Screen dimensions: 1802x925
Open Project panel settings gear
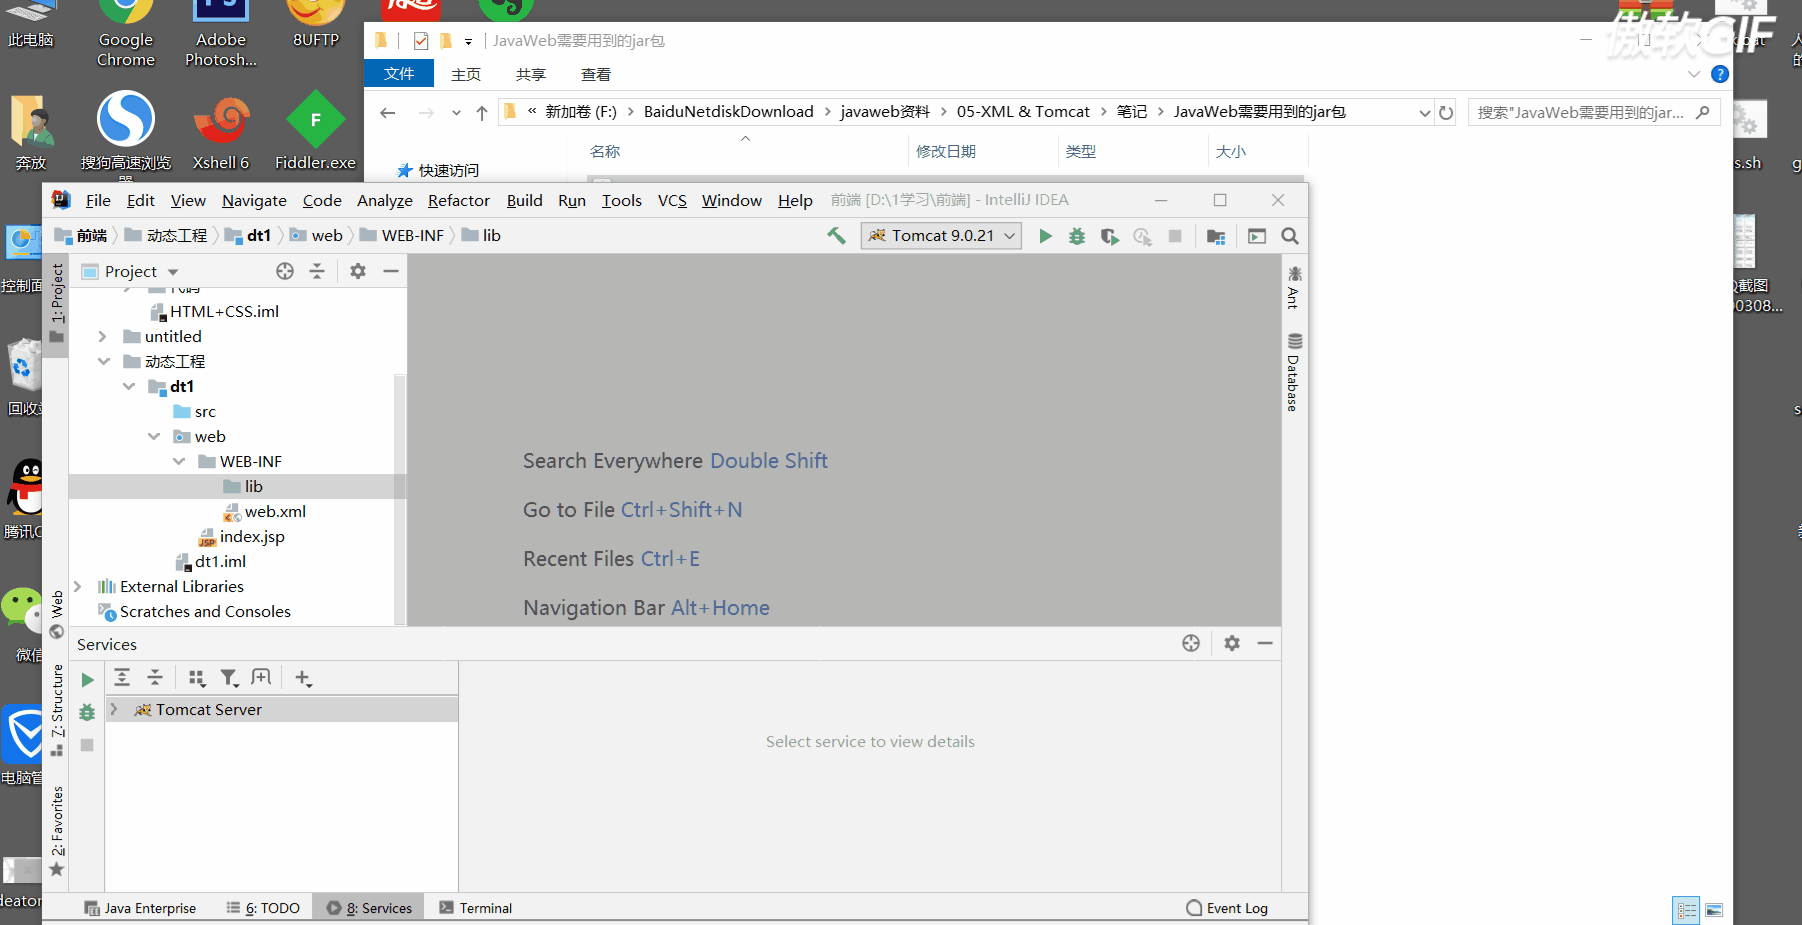pos(358,271)
